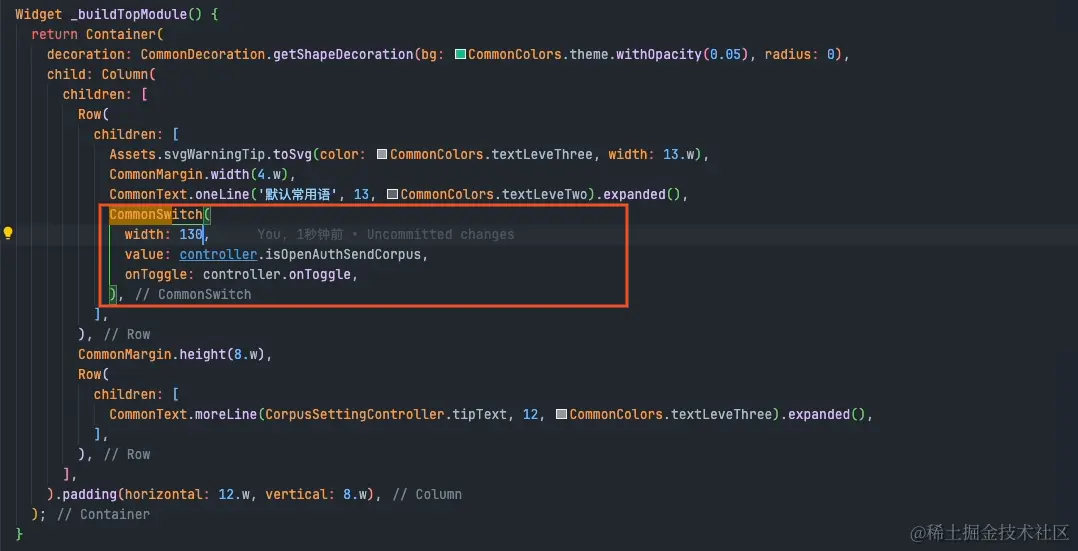Click the withOpacity method call
The image size is (1078, 551).
(x=660, y=54)
